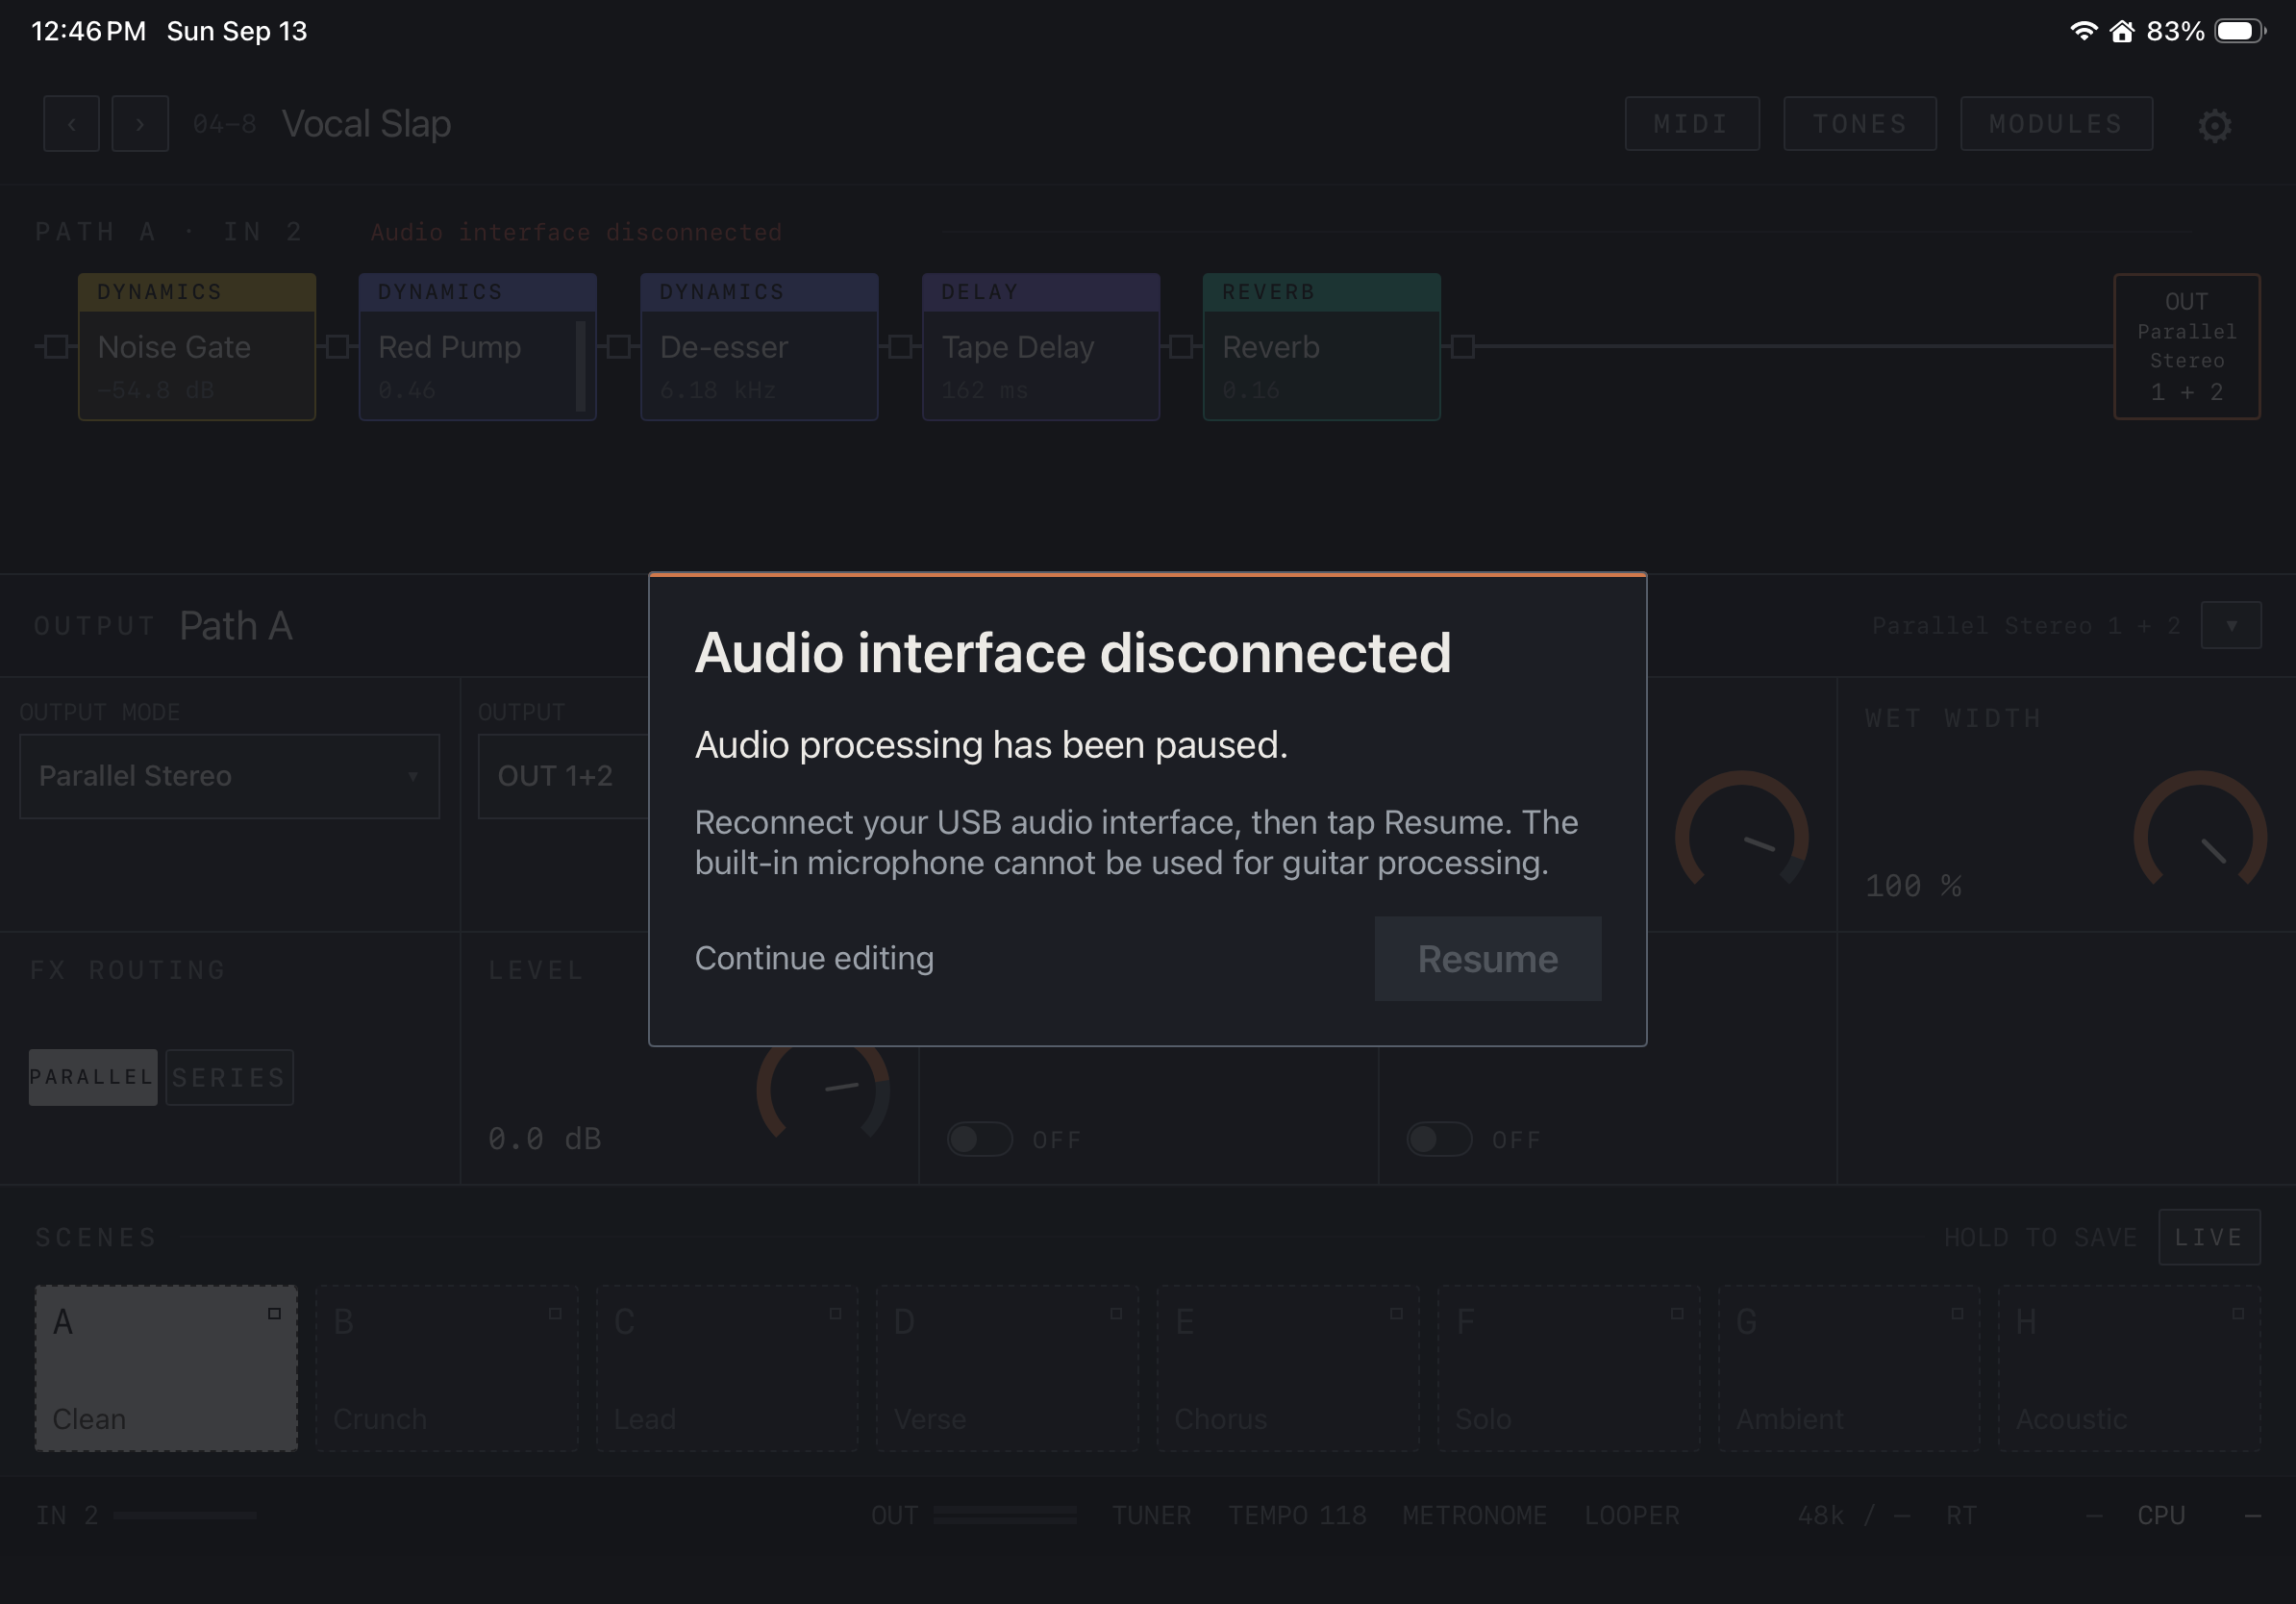This screenshot has width=2296, height=1604.
Task: Go to previous preset arrow
Action: [x=71, y=124]
